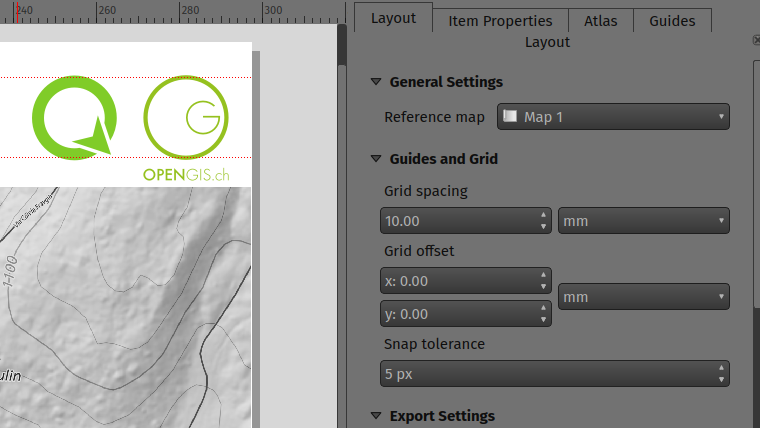The image size is (760, 428).
Task: Open the Grid spacing unit dropdown
Action: pyautogui.click(x=643, y=221)
